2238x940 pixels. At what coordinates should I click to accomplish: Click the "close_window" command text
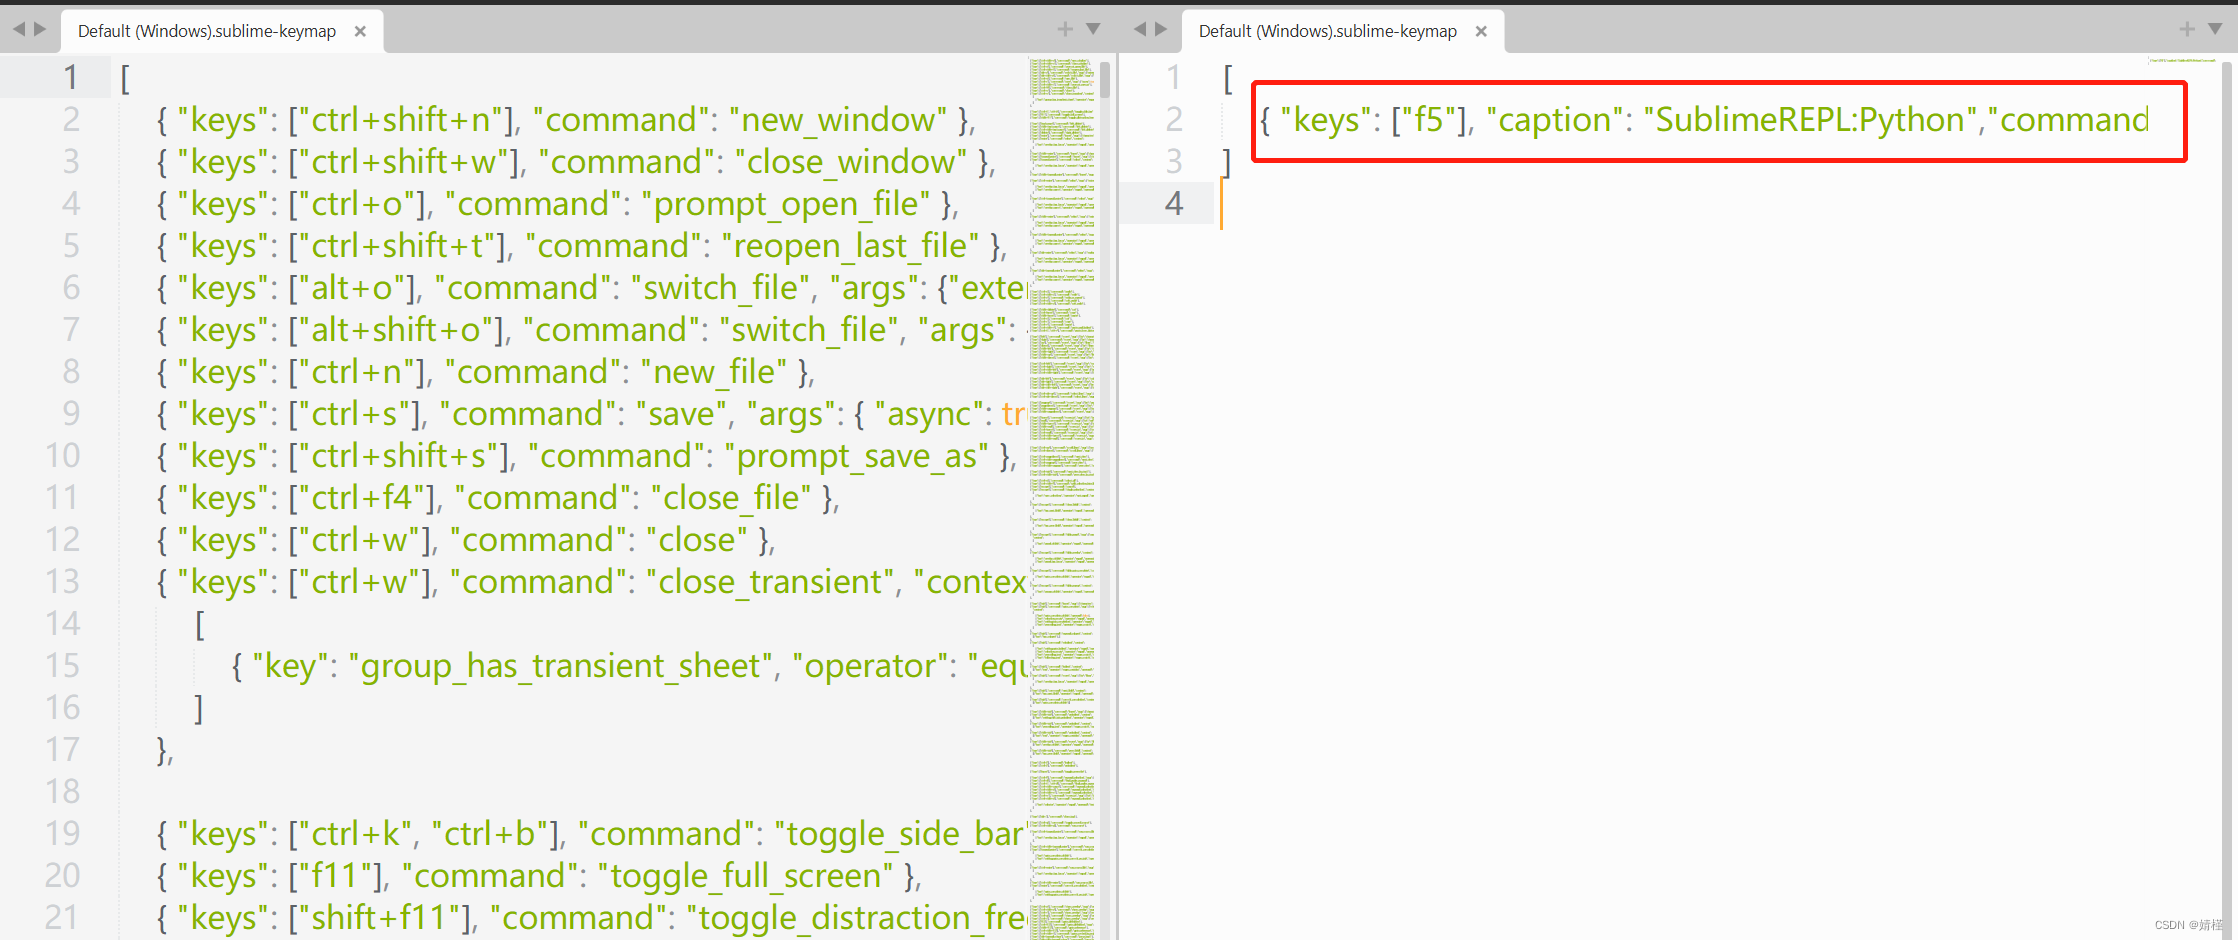coord(851,162)
